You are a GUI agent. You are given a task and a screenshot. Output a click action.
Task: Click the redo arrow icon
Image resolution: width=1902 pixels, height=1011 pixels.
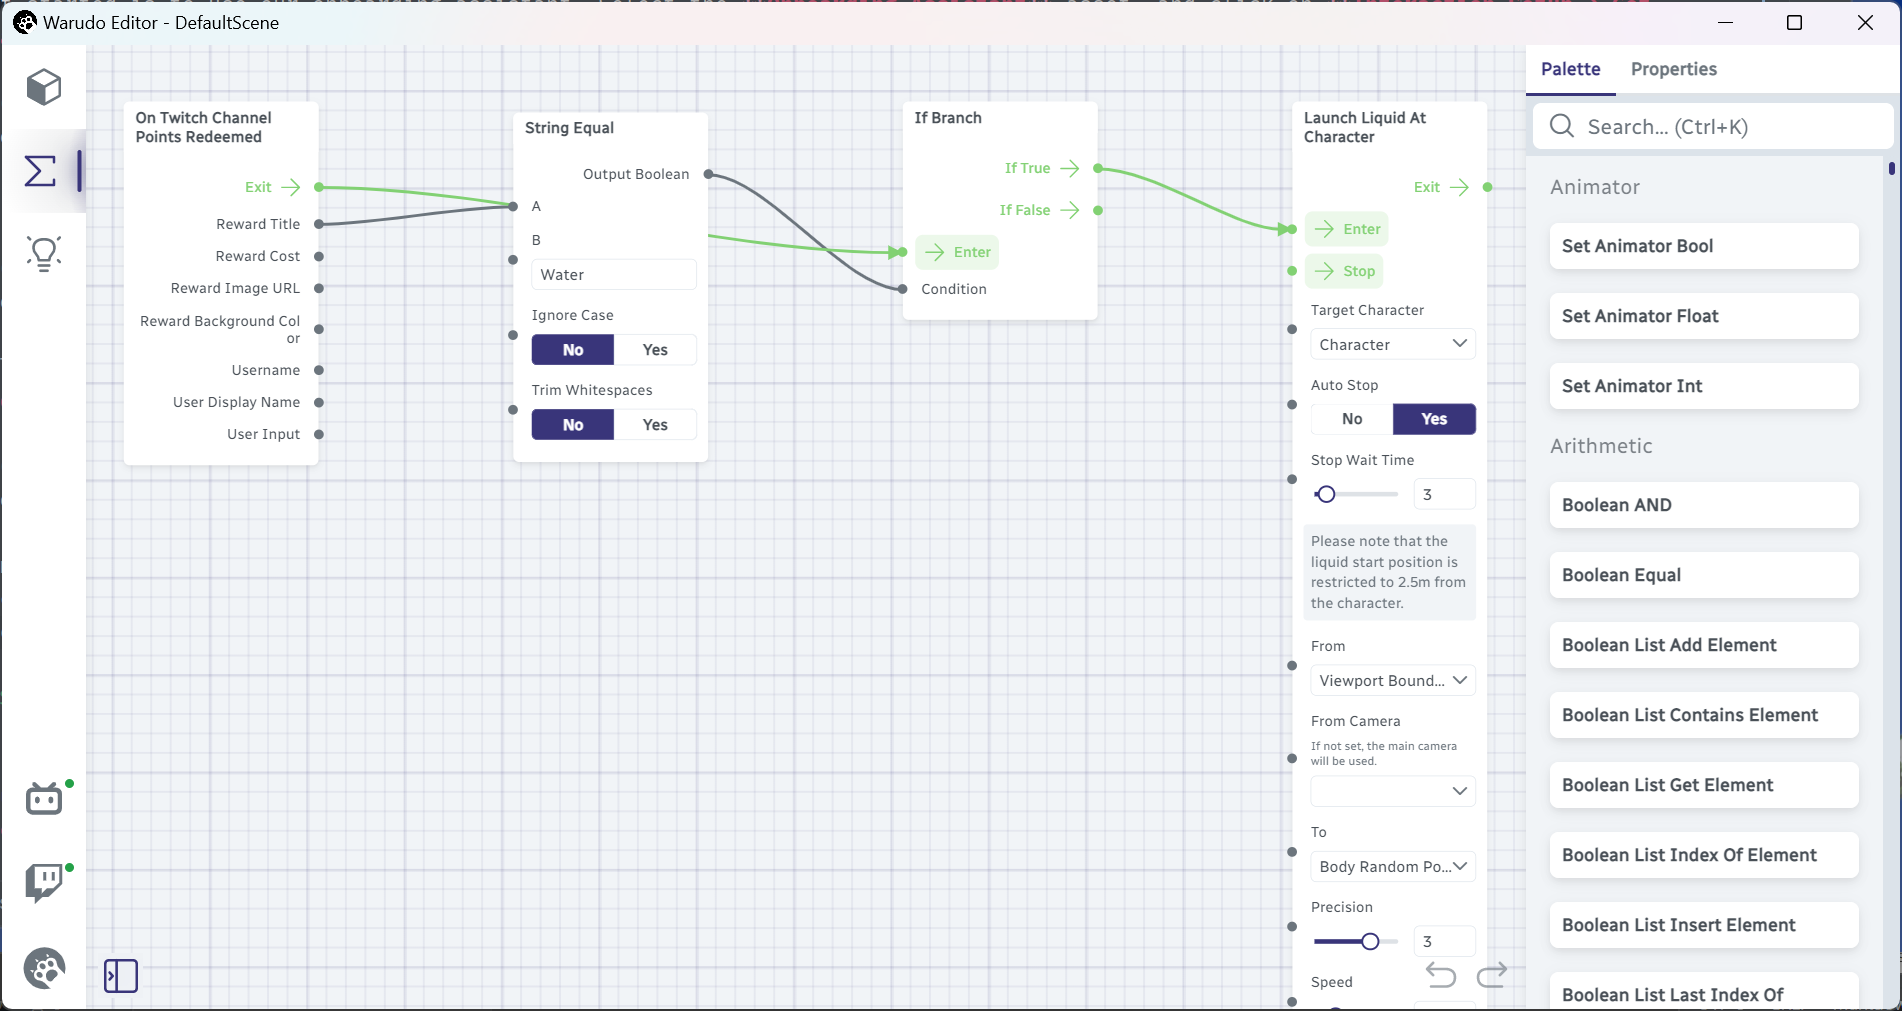pos(1492,974)
